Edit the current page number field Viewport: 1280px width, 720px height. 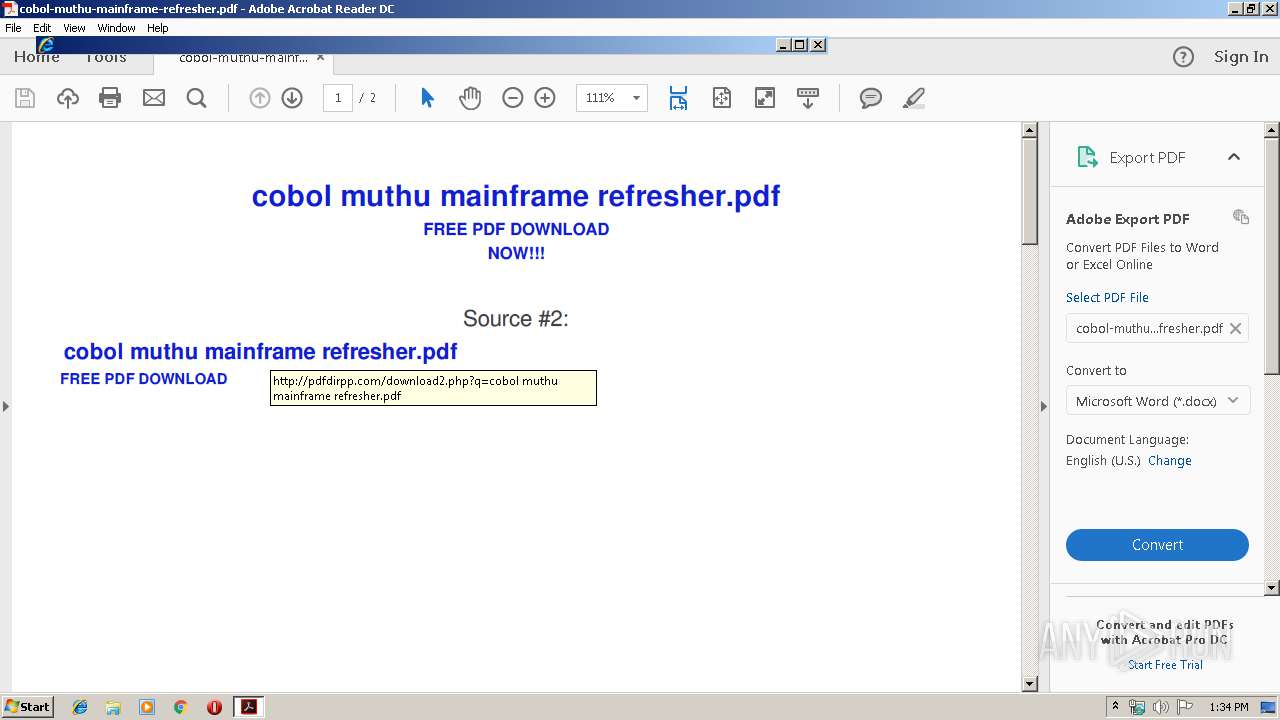338,98
